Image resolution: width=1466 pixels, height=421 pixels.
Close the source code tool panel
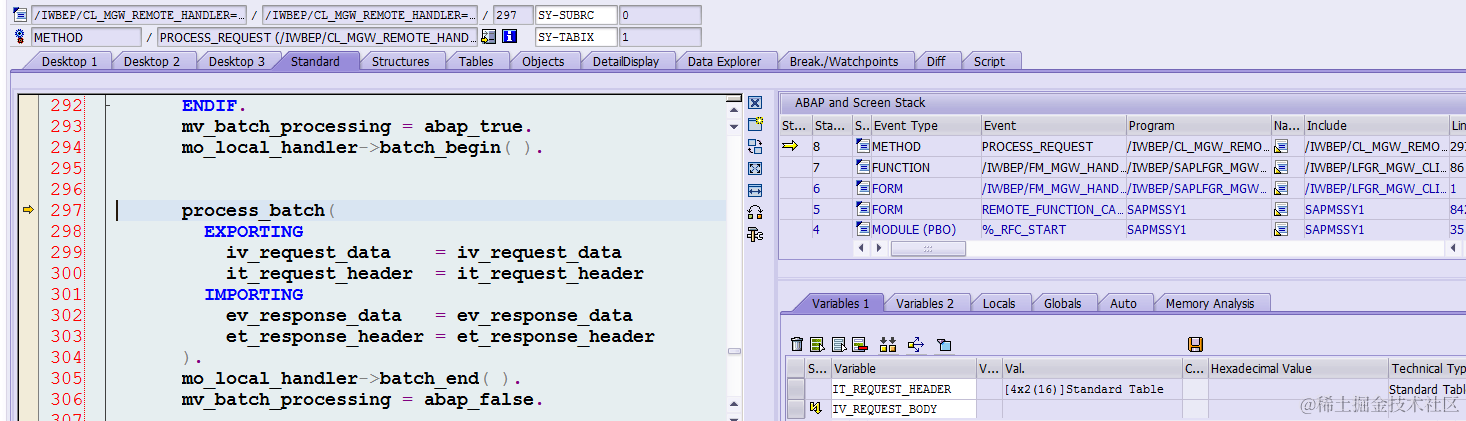click(x=755, y=103)
